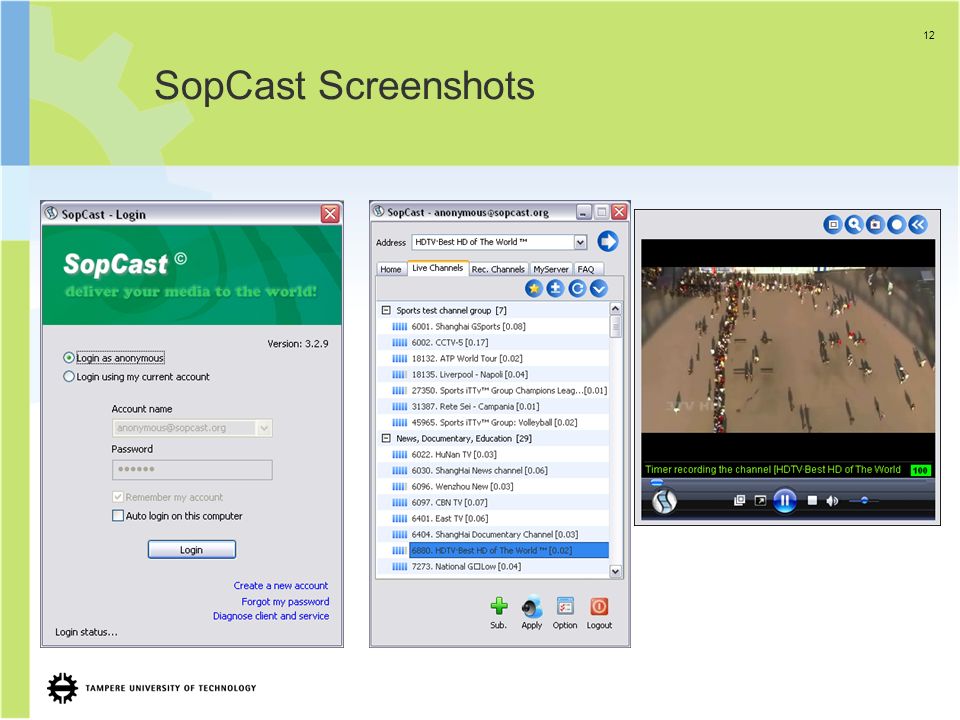Click the pop-out arrow icon in player controls

click(760, 501)
